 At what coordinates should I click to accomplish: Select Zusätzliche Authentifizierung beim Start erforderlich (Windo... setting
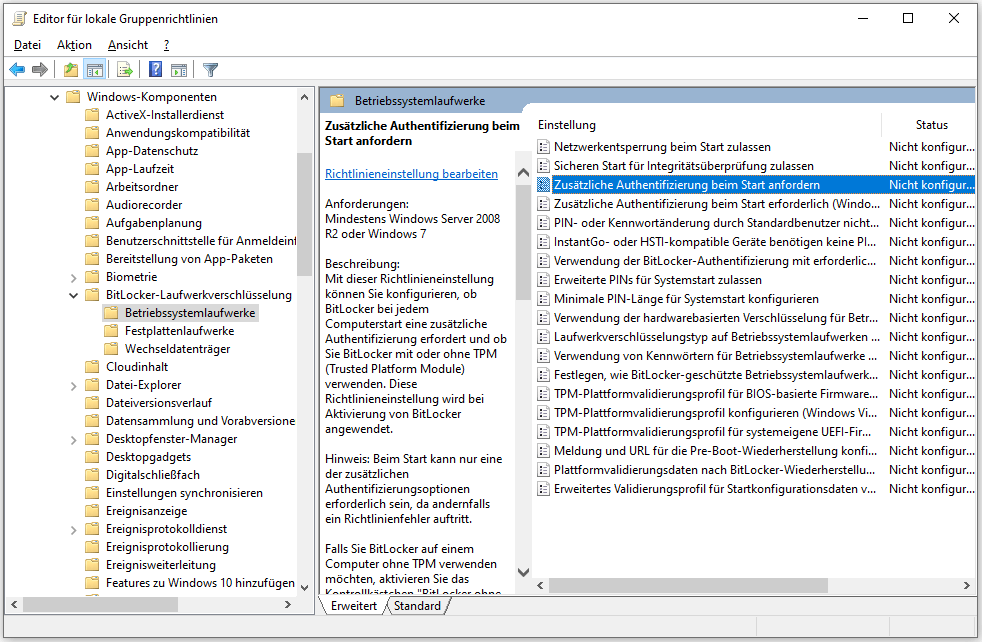click(x=716, y=204)
